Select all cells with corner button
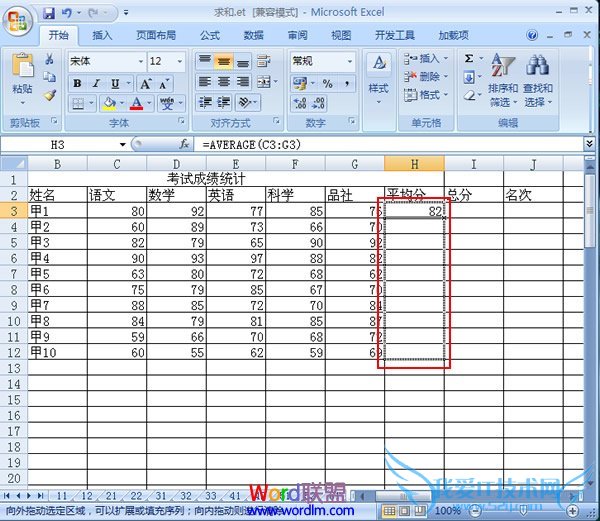This screenshot has height=521, width=600. (x=14, y=164)
